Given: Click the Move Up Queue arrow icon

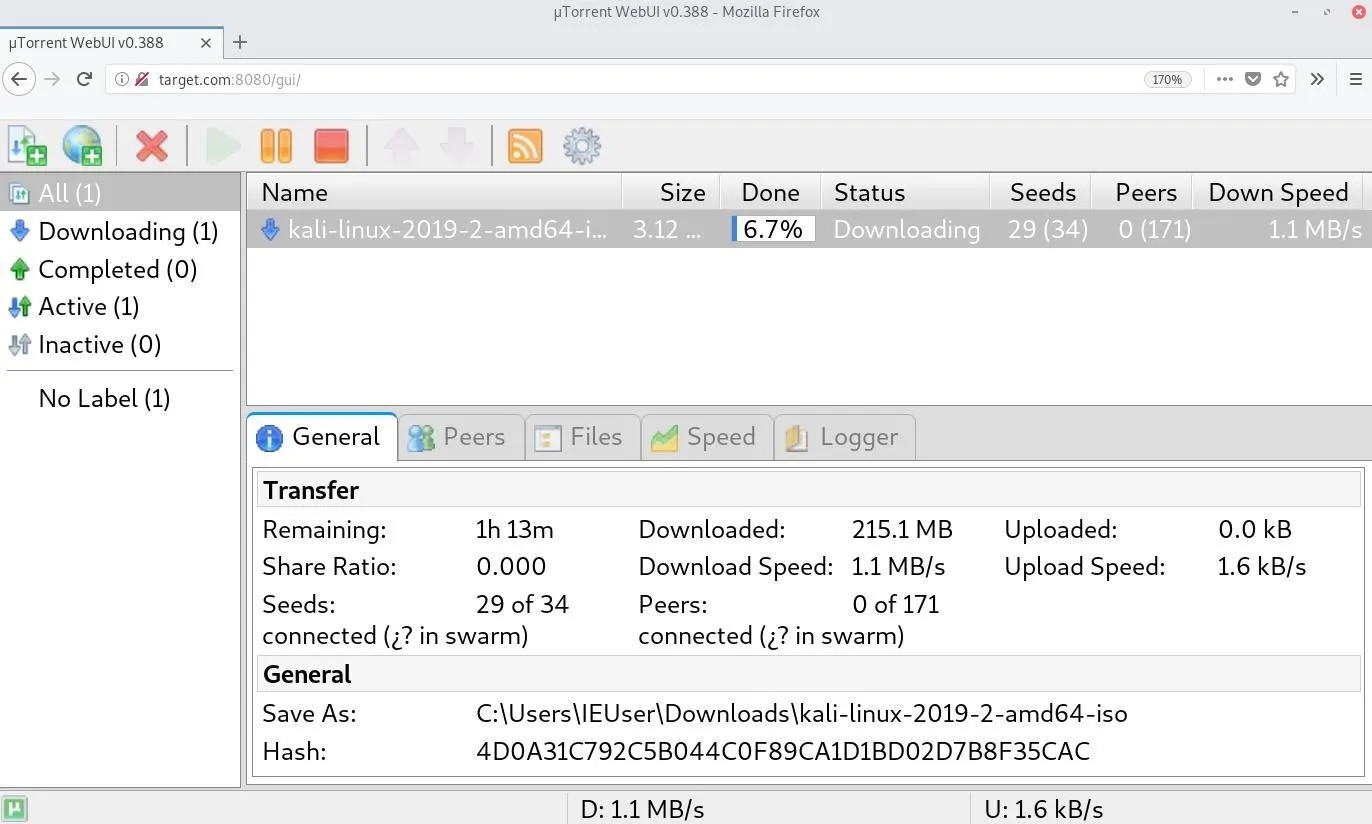Looking at the screenshot, I should [x=402, y=146].
